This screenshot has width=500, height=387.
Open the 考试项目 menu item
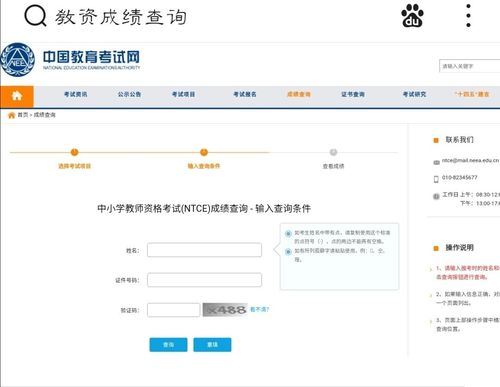pyautogui.click(x=183, y=94)
